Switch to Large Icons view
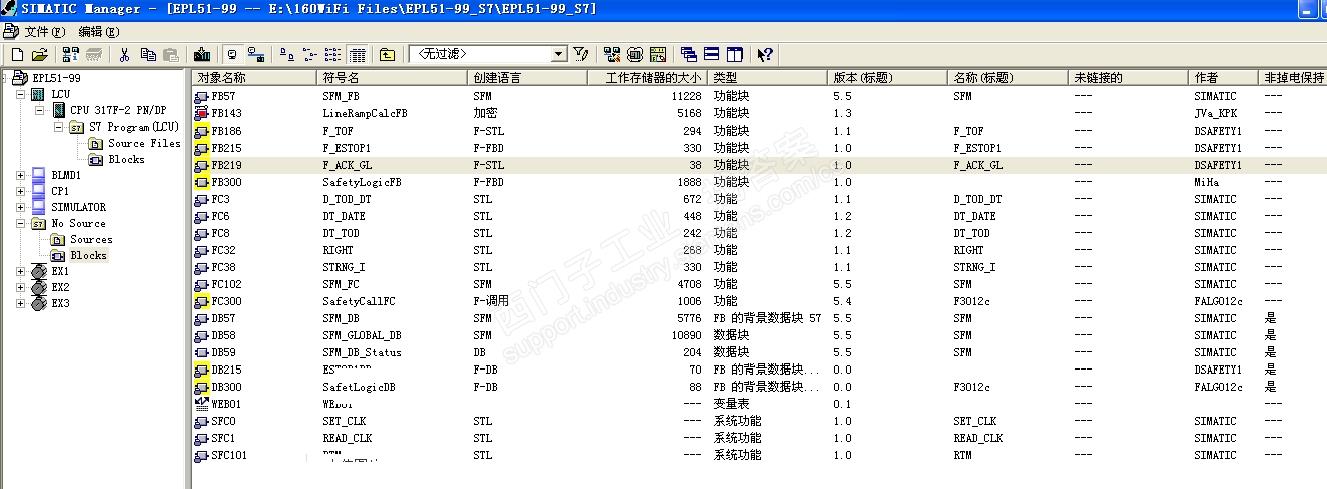1327x489 pixels. 287,54
